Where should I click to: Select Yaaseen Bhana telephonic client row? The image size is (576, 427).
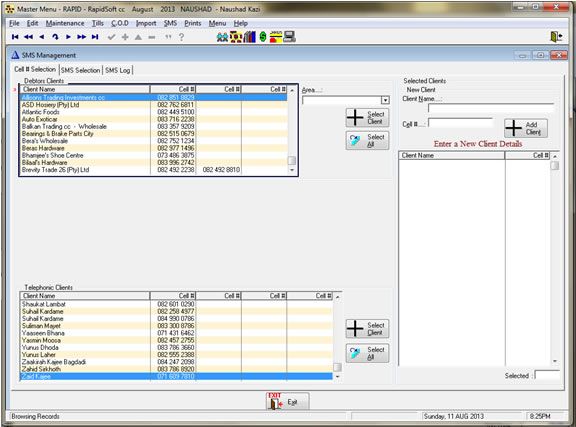pyautogui.click(x=176, y=333)
